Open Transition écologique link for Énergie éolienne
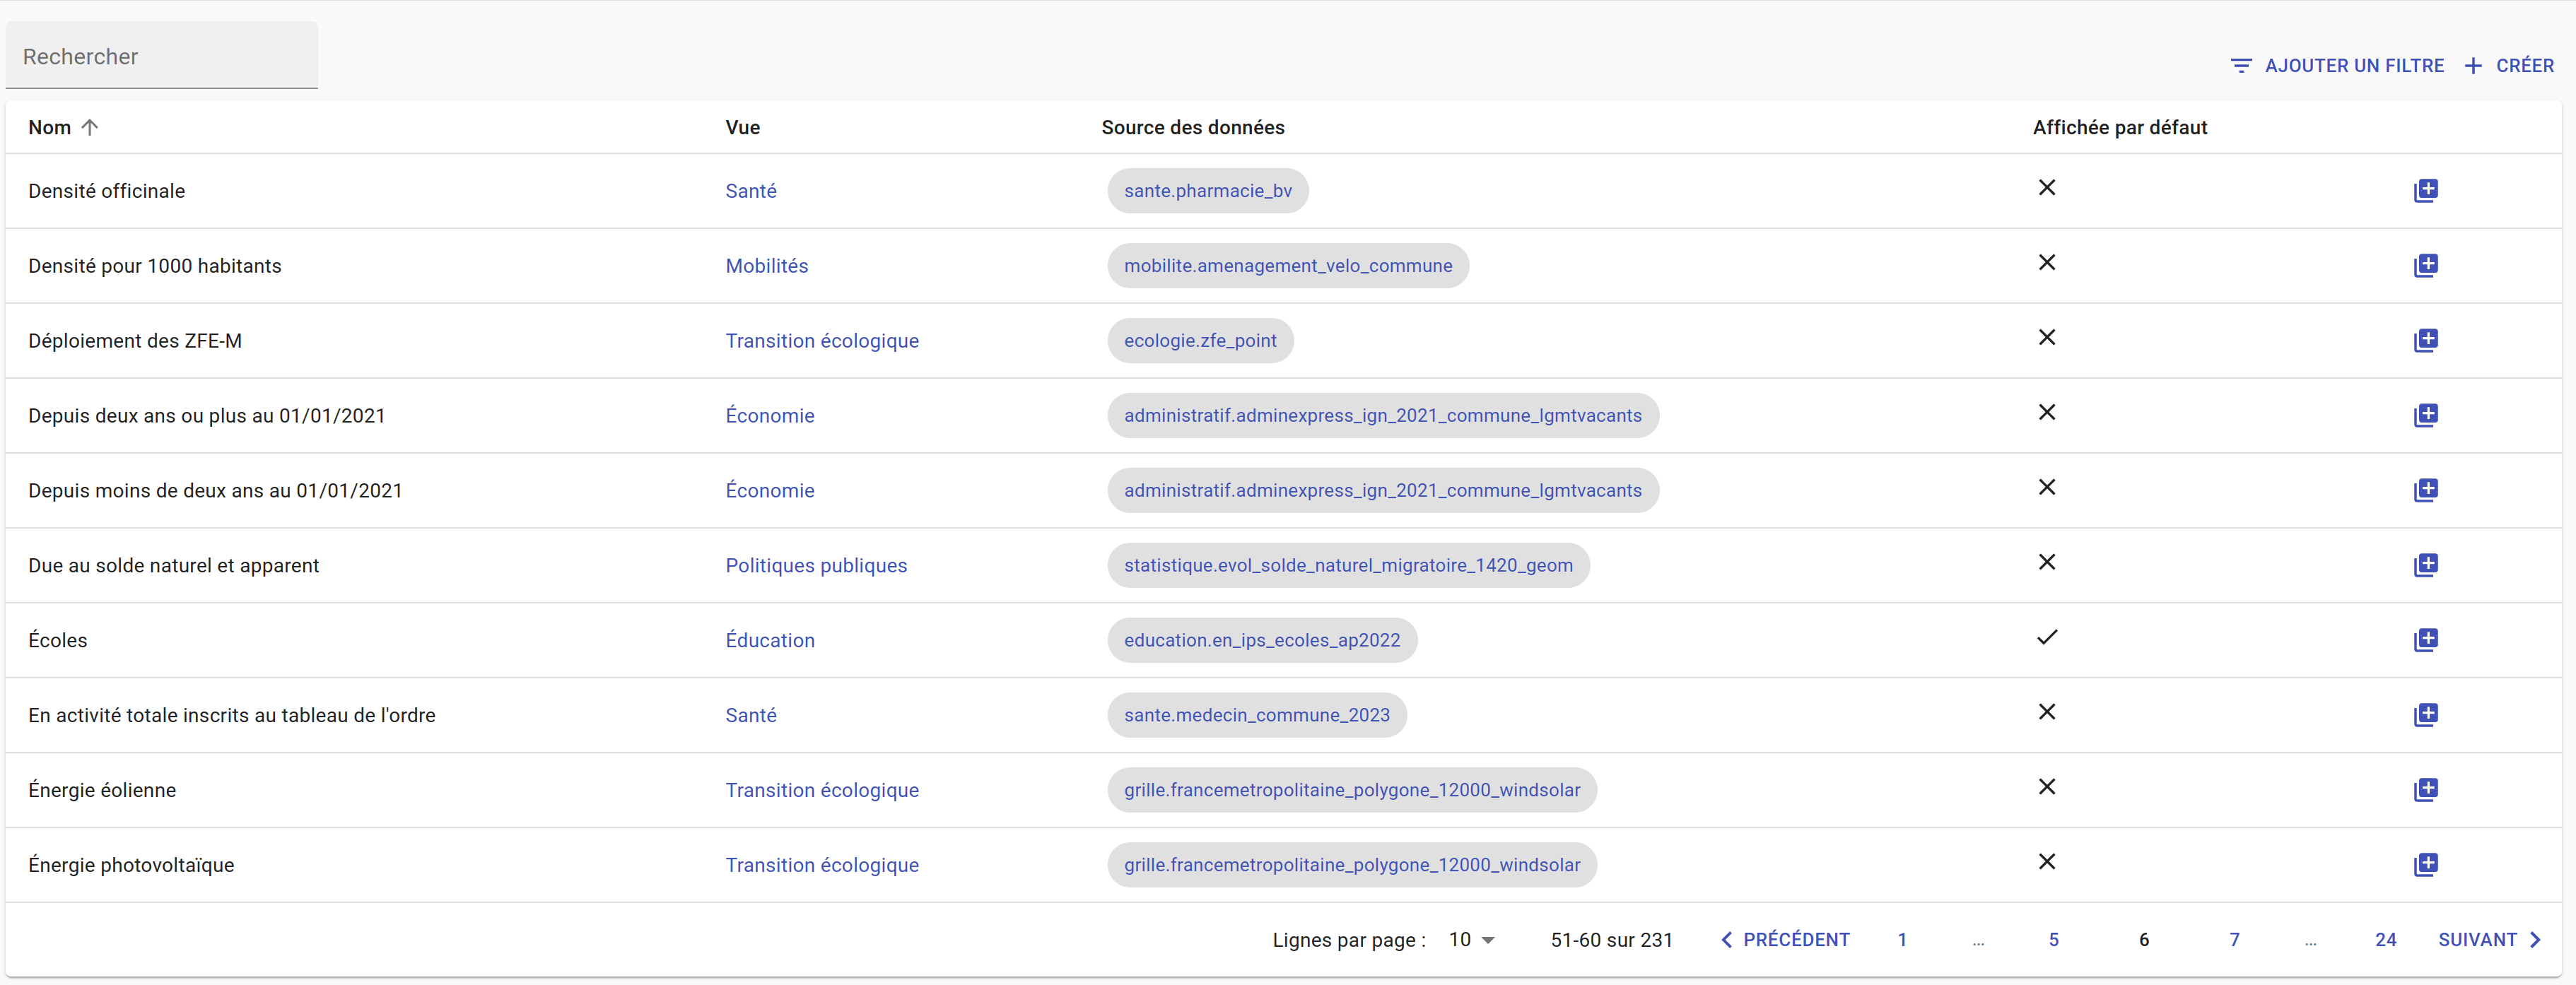Image resolution: width=2576 pixels, height=985 pixels. [822, 791]
